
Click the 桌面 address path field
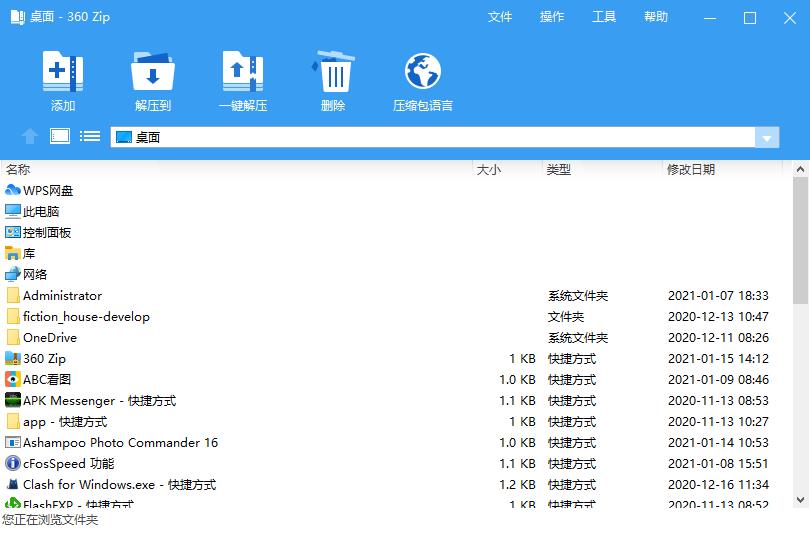[x=432, y=138]
